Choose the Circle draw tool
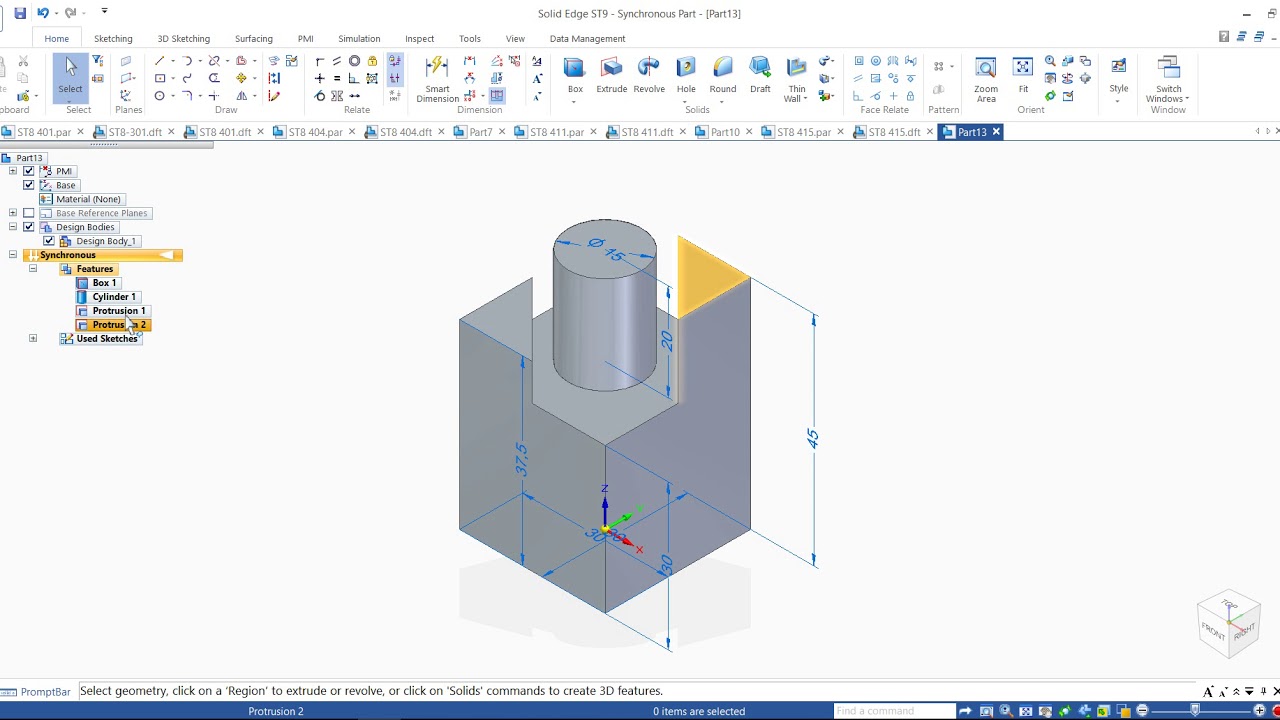1280x720 pixels. [x=159, y=96]
